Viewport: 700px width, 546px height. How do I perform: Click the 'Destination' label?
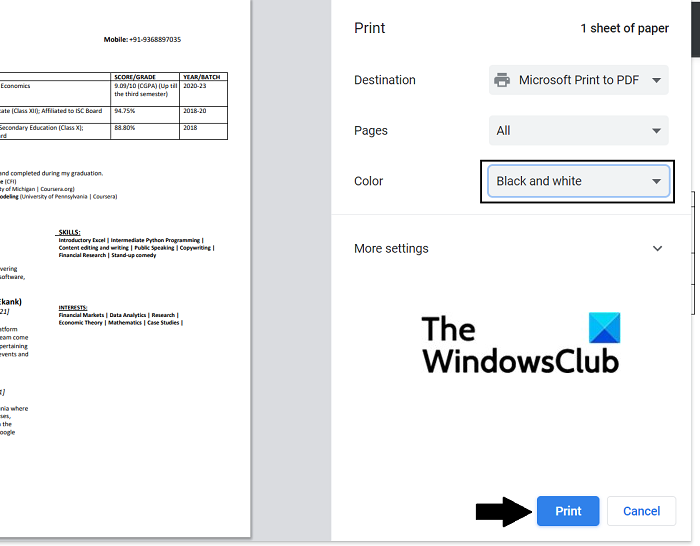point(384,80)
